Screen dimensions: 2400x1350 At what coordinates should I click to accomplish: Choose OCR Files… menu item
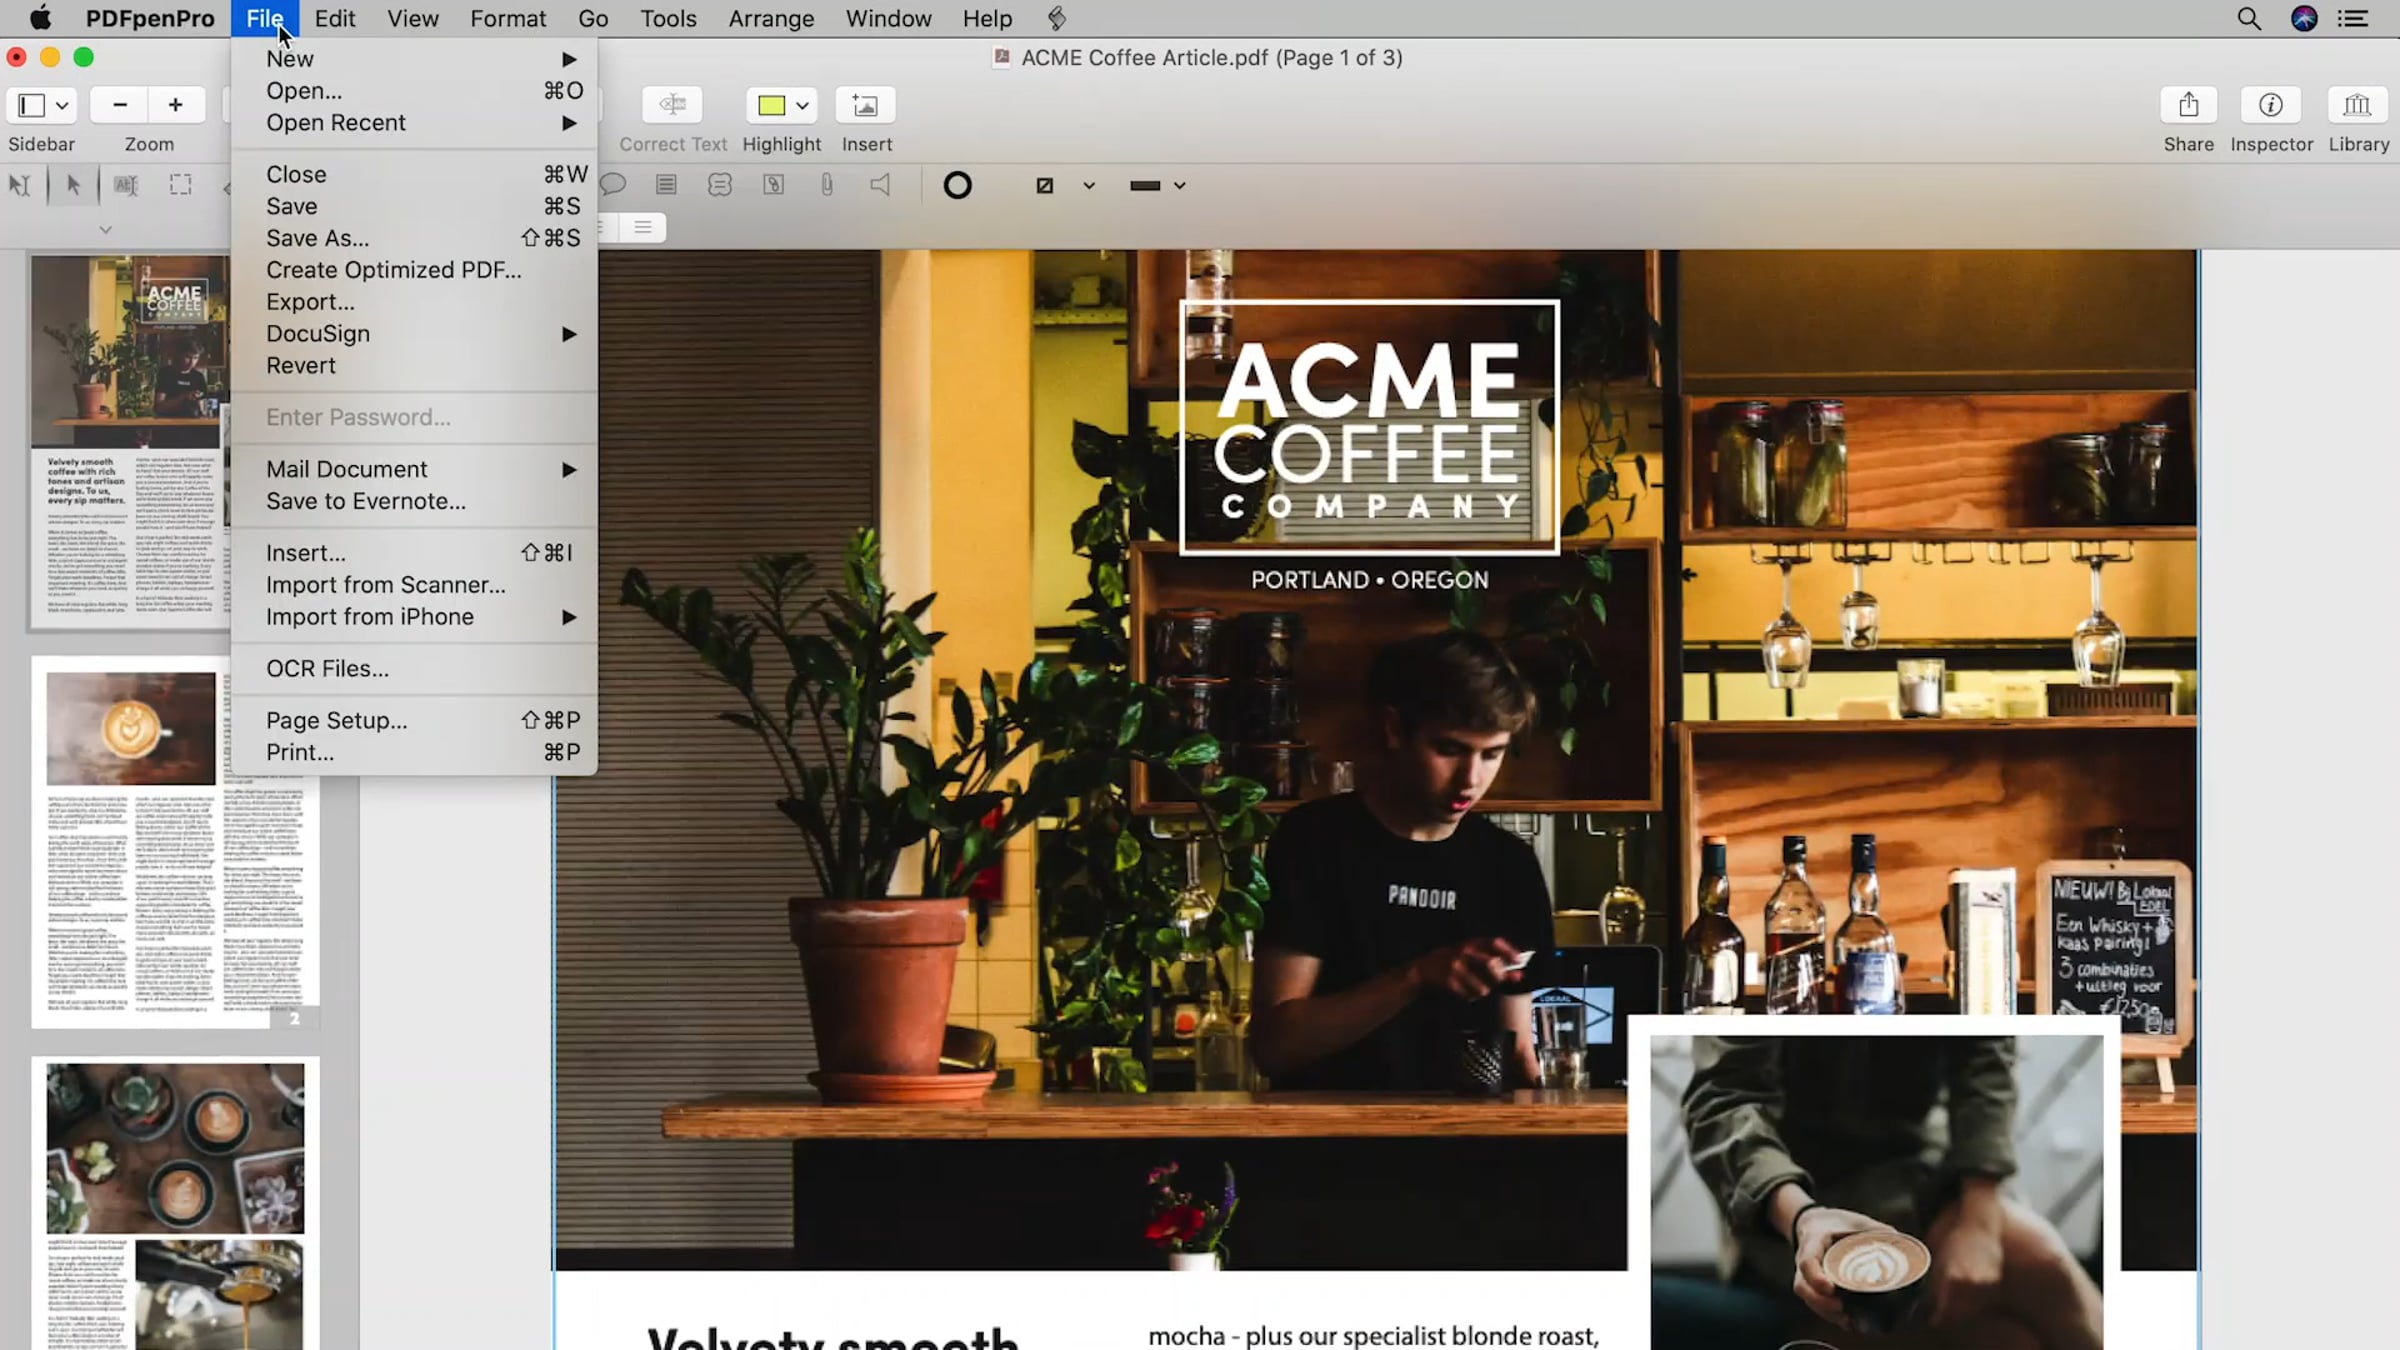click(414, 669)
